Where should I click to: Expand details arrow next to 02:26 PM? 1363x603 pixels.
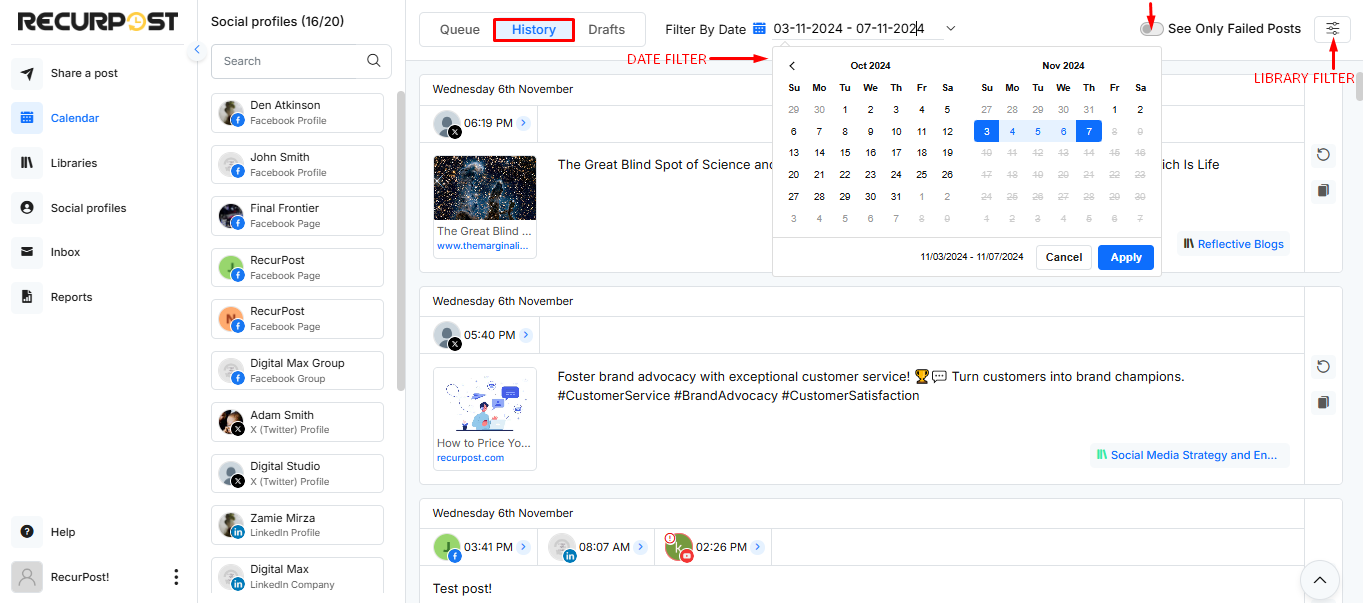pyautogui.click(x=758, y=547)
